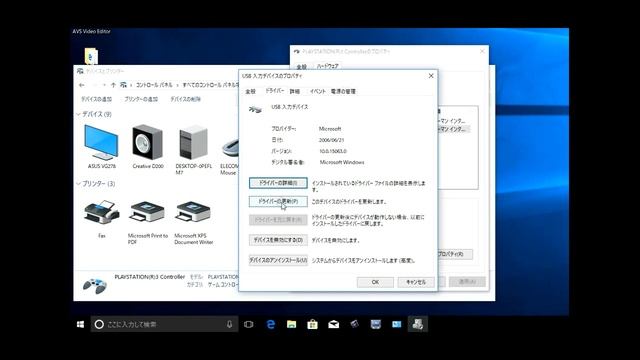Image resolution: width=640 pixels, height=360 pixels.
Task: Confirm with the OK button
Action: tap(375, 282)
